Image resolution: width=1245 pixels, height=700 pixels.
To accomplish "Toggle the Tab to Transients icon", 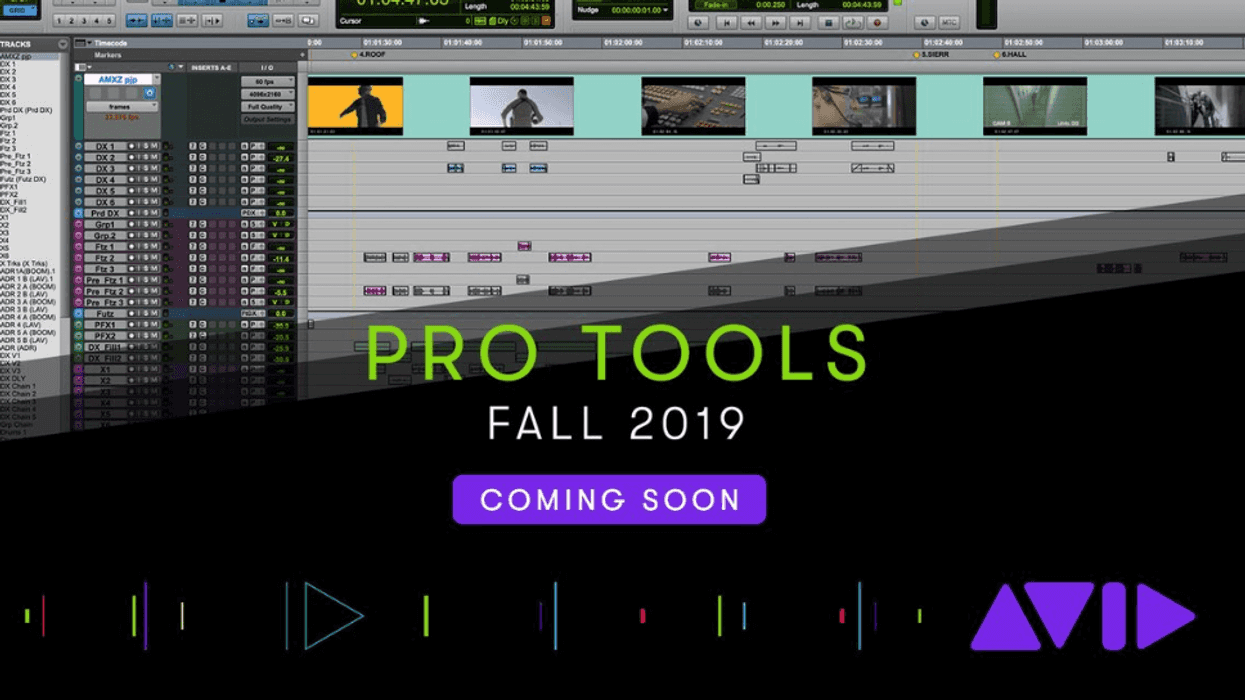I will [x=136, y=20].
